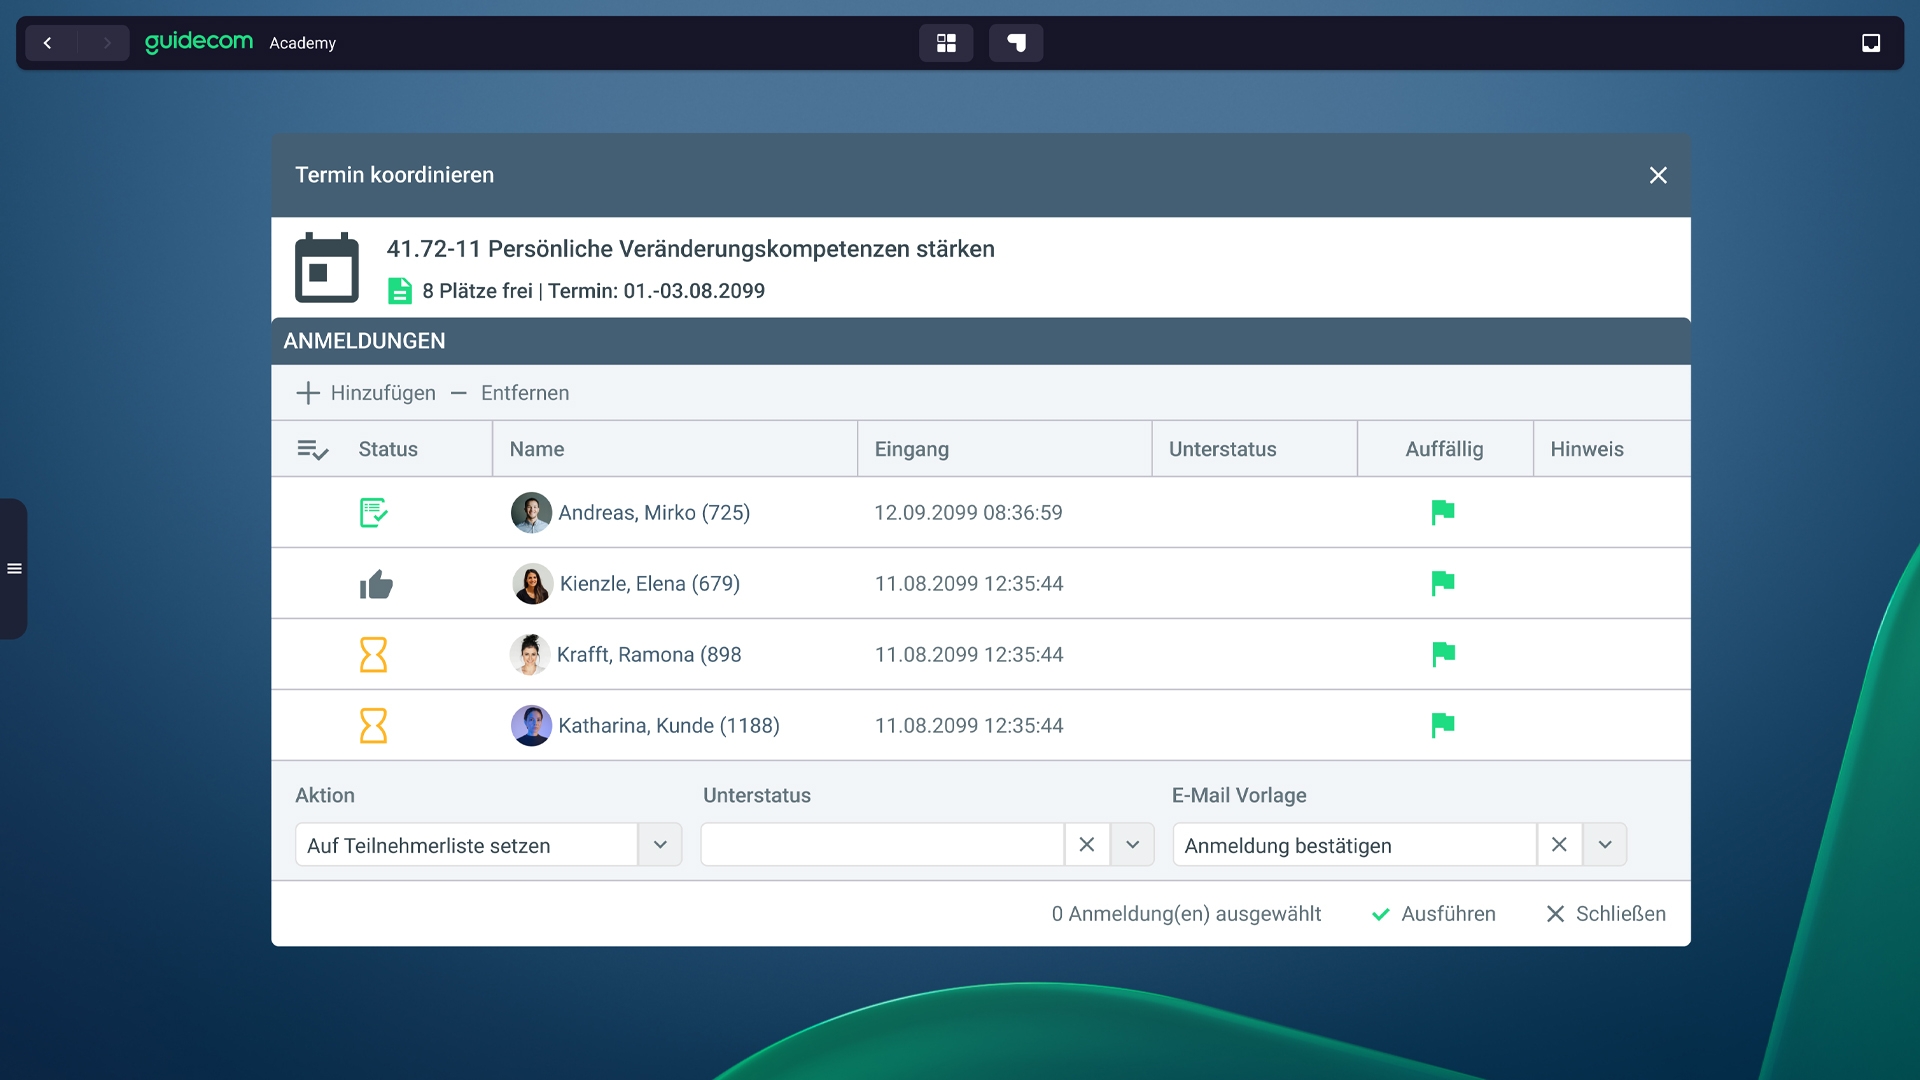The image size is (1920, 1080).
Task: Expand the Aktion dropdown
Action: (660, 845)
